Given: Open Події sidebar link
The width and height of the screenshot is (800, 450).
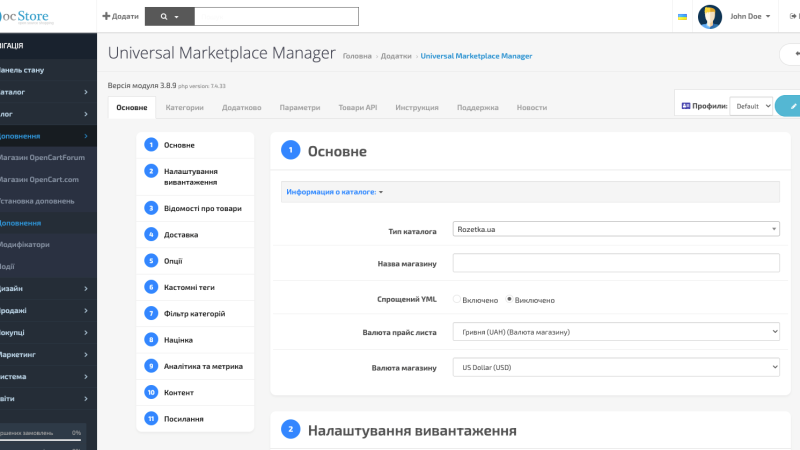Looking at the screenshot, I should click(x=48, y=266).
